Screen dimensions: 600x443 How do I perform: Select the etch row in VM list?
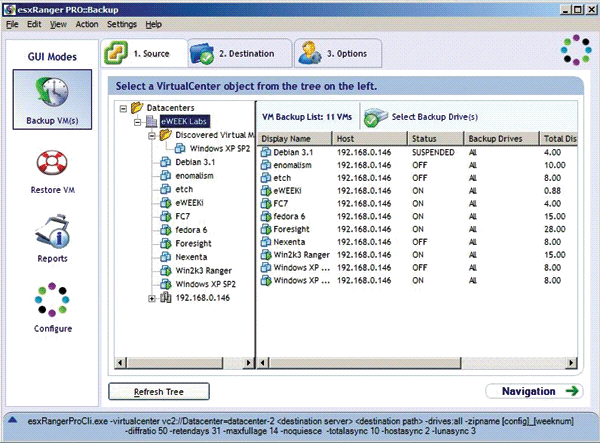coord(418,178)
